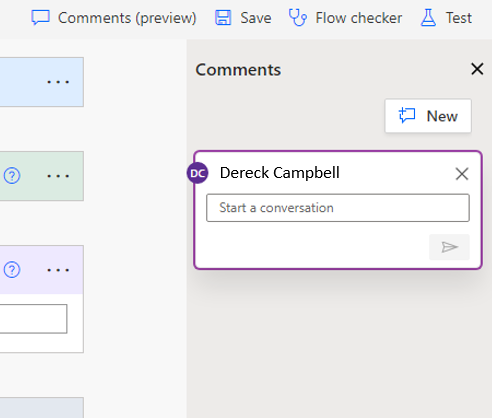492x418 pixels.
Task: Open the blue flow step's ellipsis menu
Action: tap(58, 82)
